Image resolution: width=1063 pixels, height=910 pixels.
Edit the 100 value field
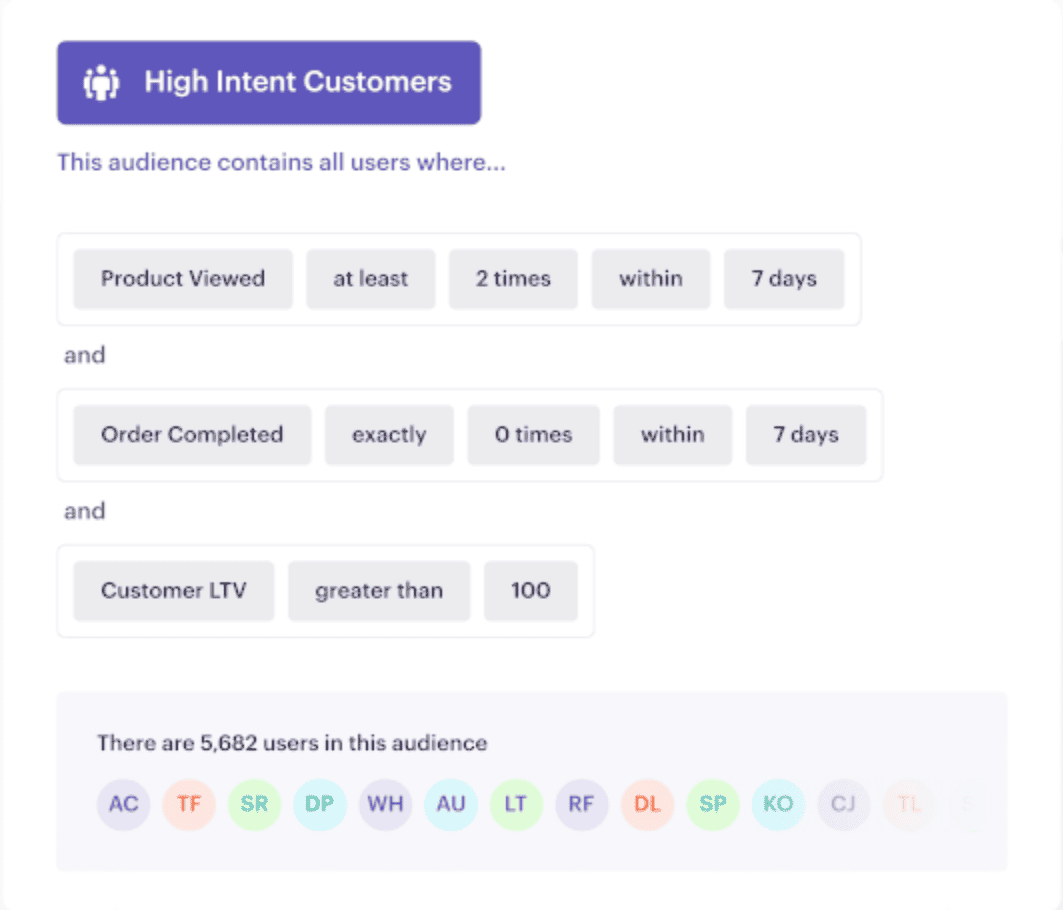(531, 591)
